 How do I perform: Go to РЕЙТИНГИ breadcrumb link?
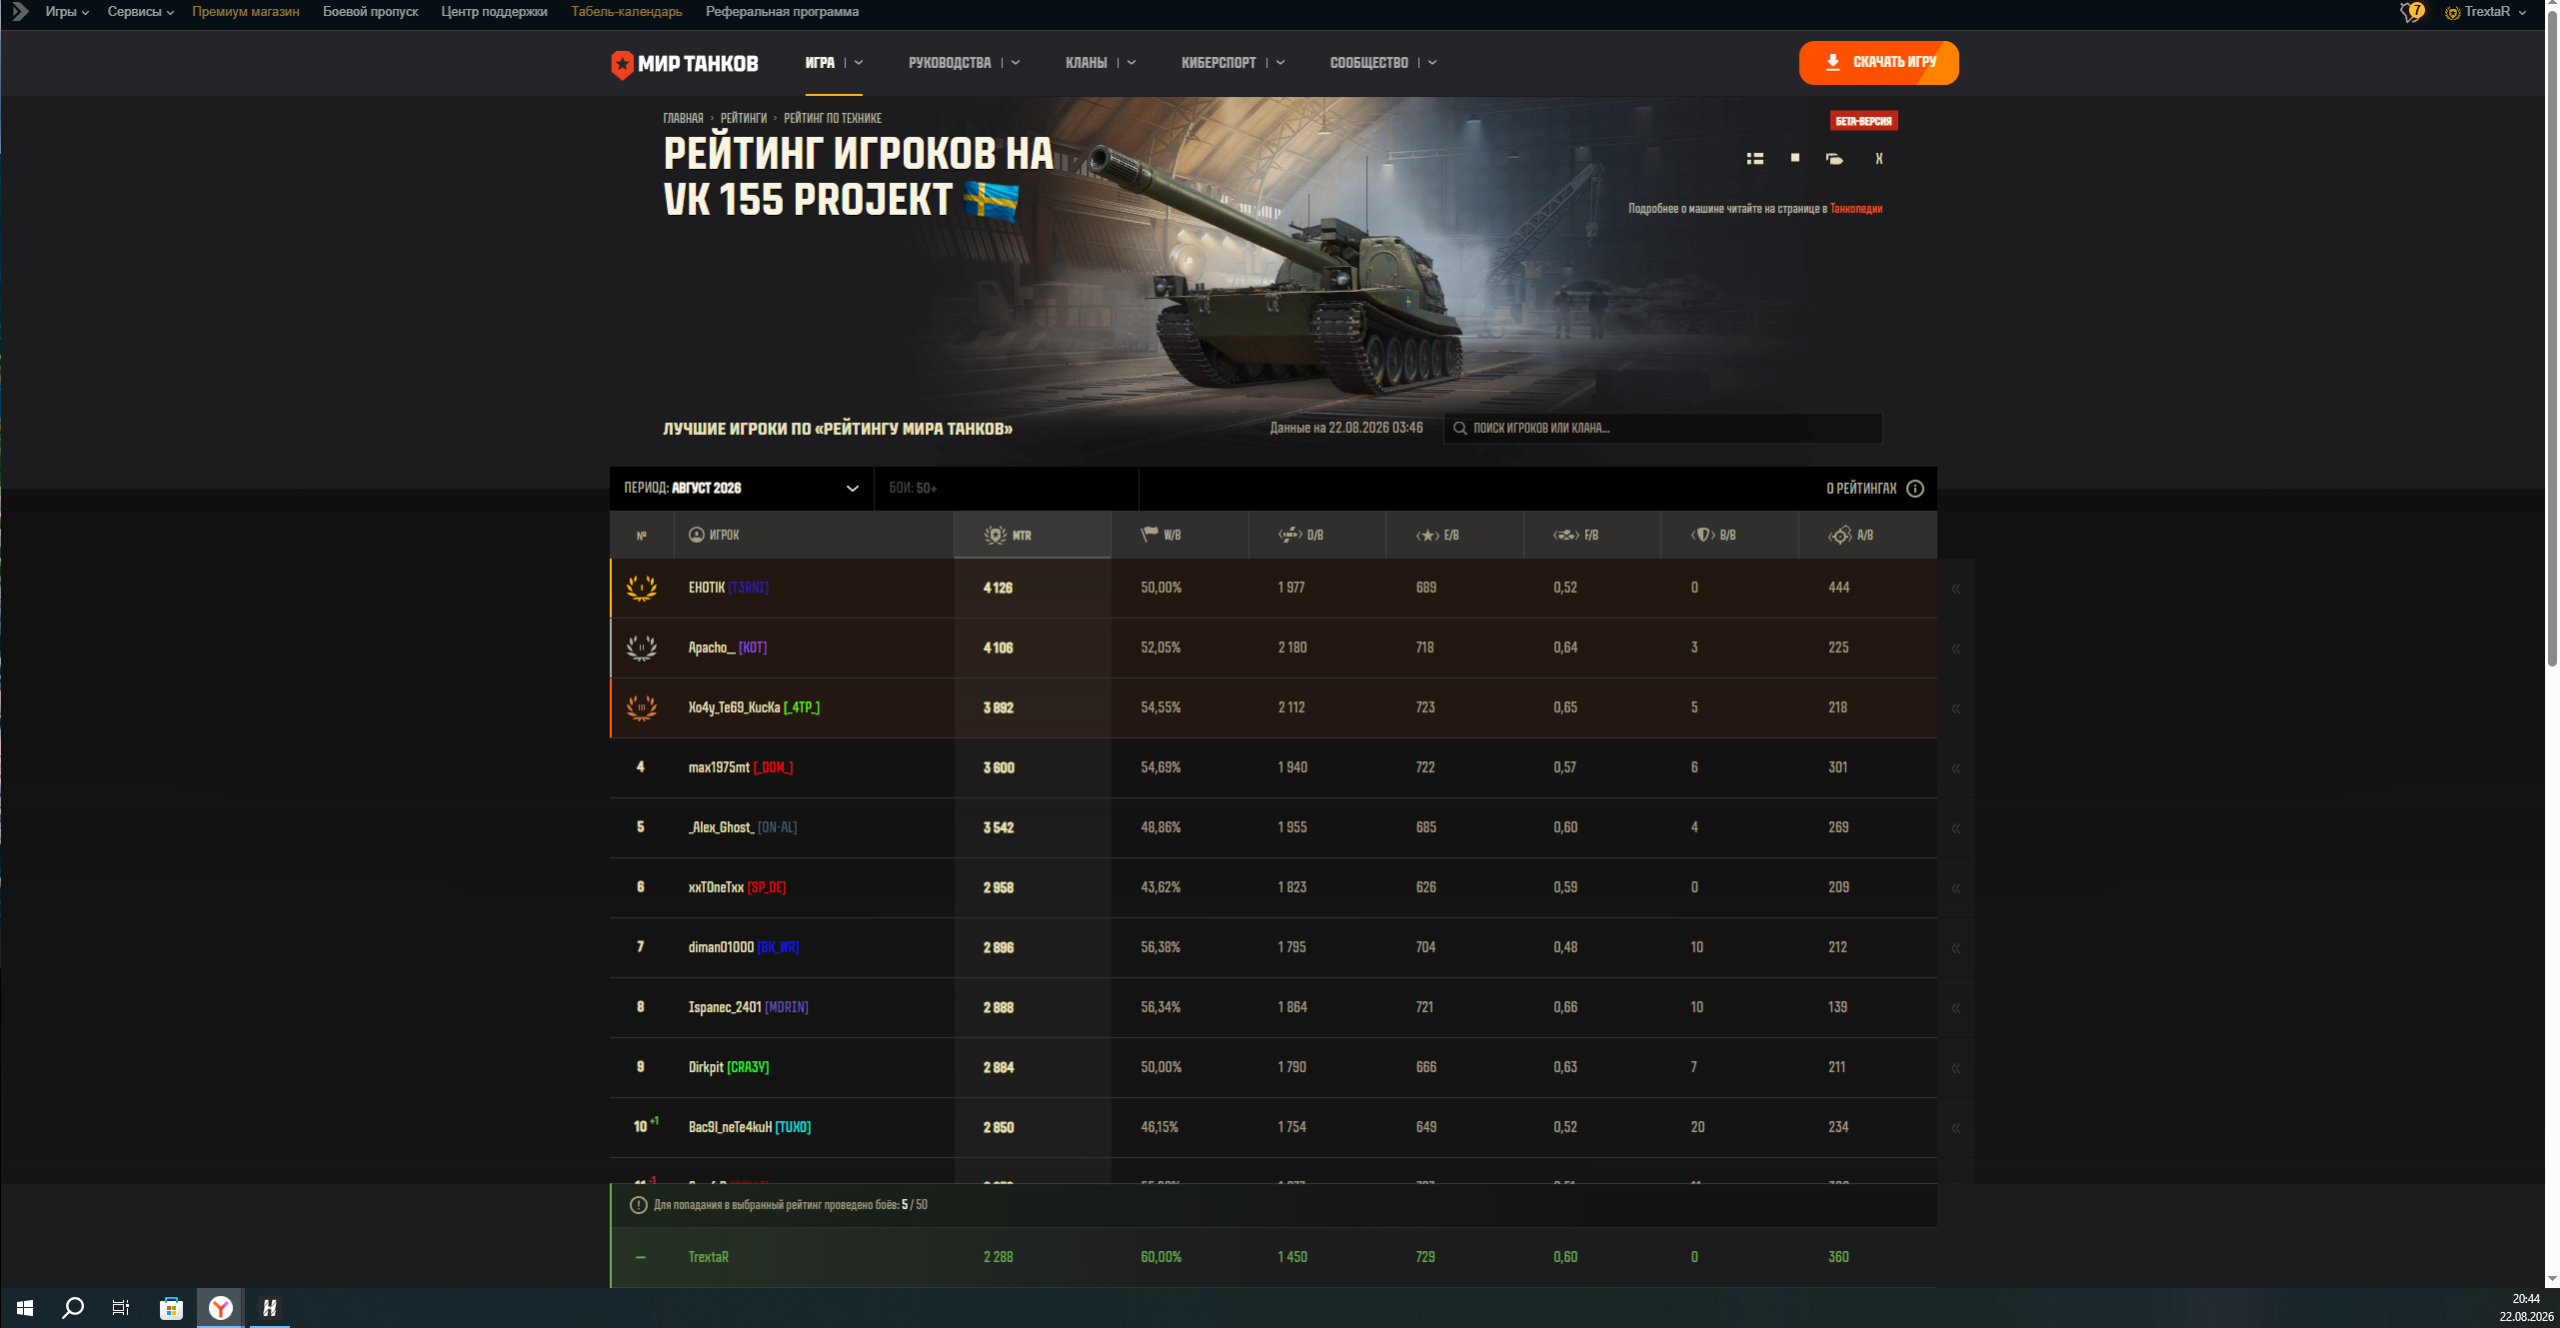(744, 119)
